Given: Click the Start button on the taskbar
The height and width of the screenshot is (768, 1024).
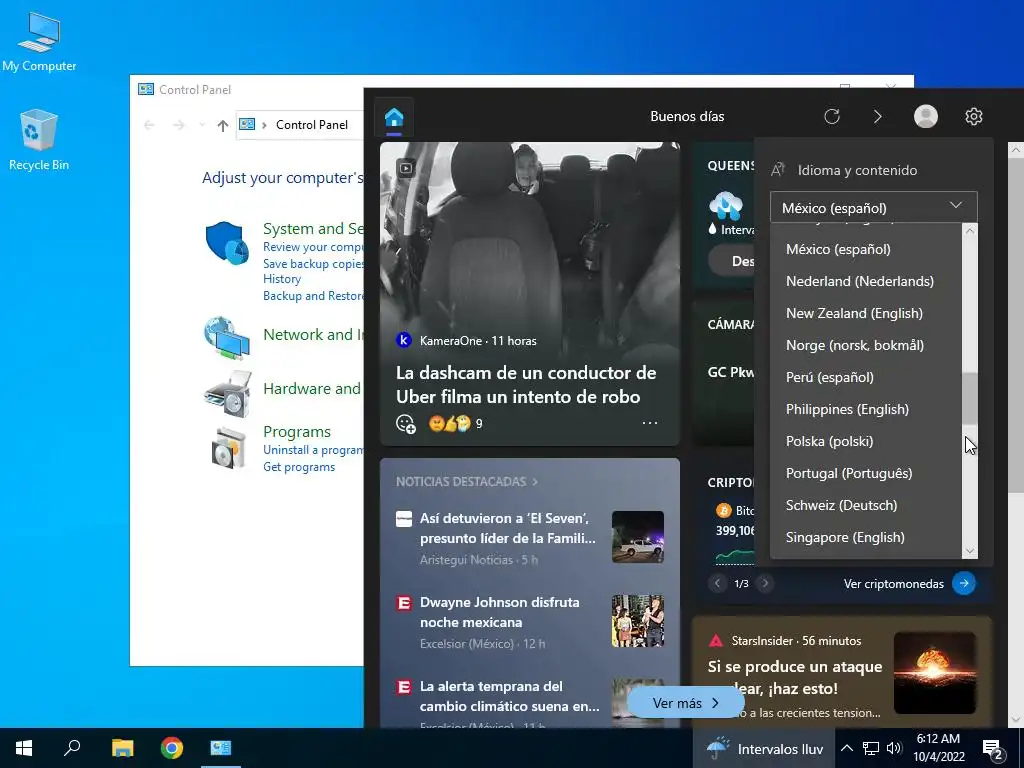Looking at the screenshot, I should (24, 748).
